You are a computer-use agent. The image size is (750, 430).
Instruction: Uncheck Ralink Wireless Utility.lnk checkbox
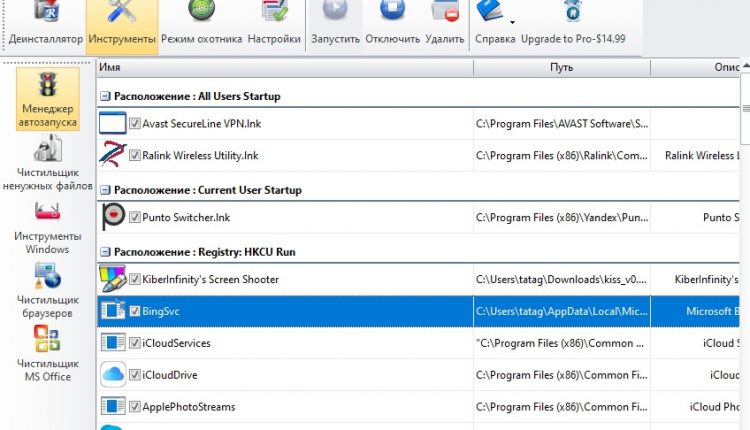pos(135,155)
